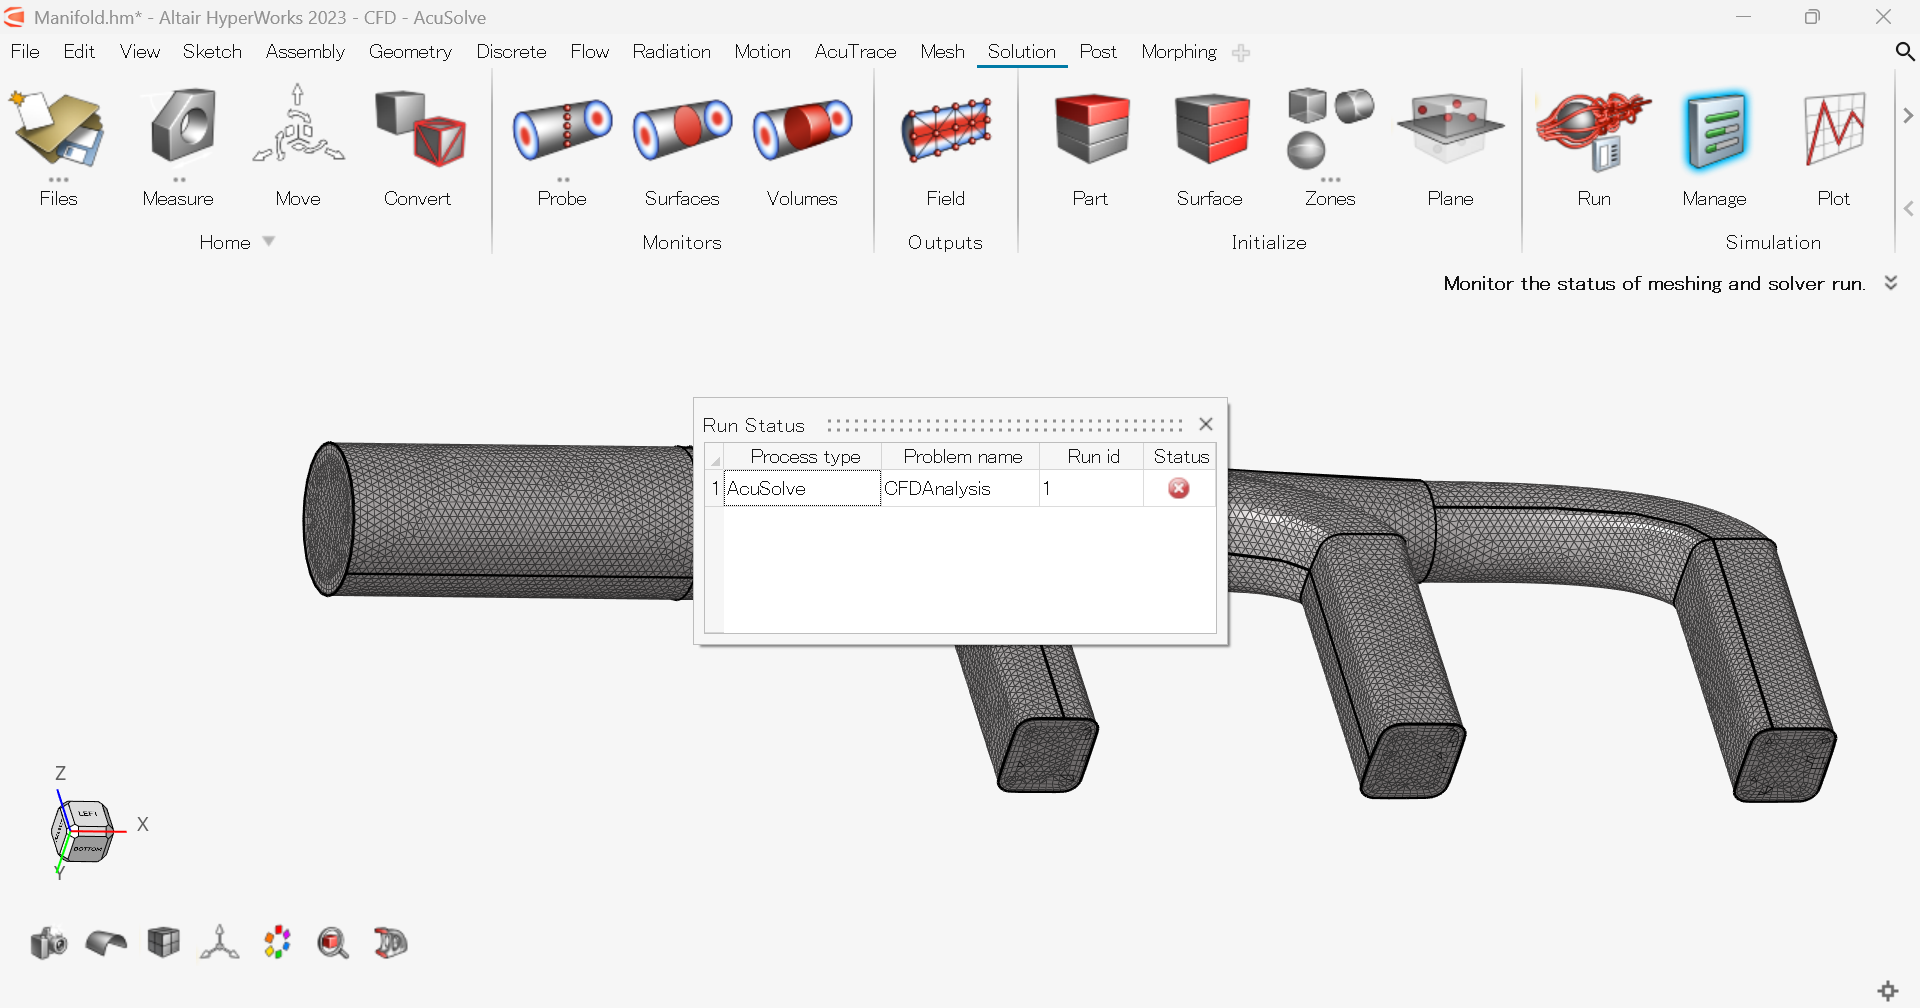Viewport: 1920px width, 1008px height.
Task: Switch to the Radiation ribbon tab
Action: (671, 51)
